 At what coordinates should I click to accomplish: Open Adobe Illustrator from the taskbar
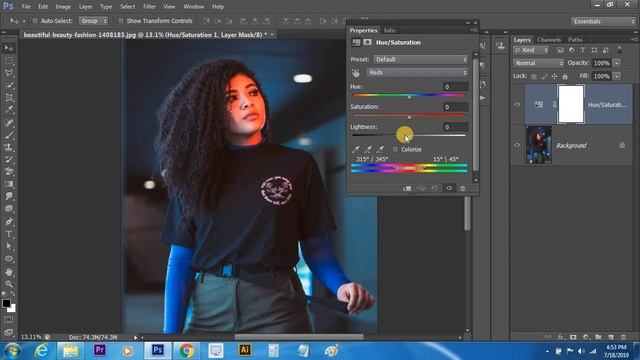245,350
